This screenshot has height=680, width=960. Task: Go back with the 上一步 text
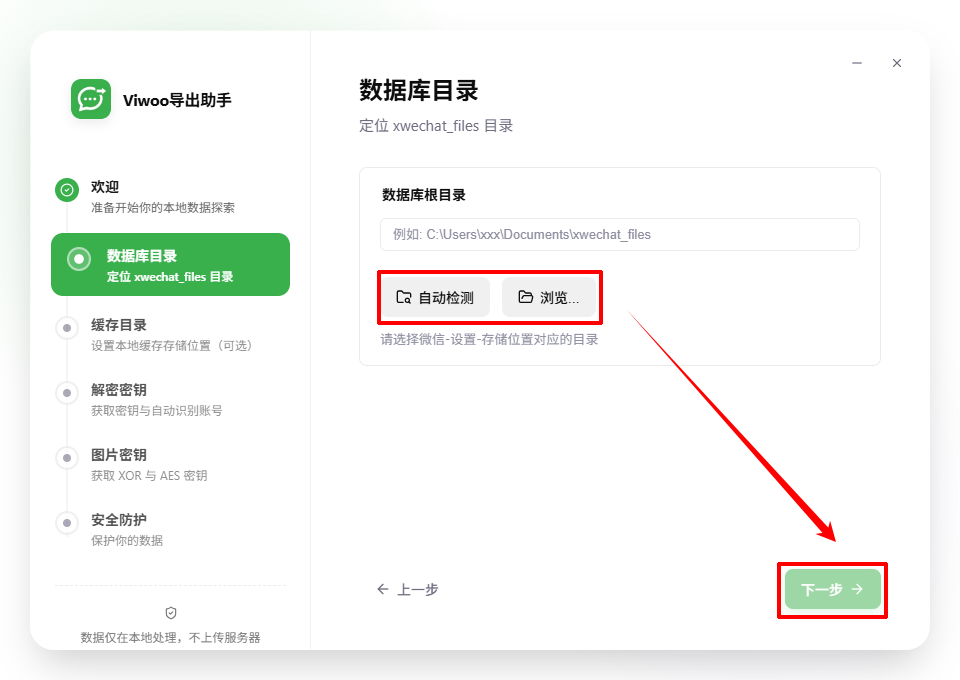click(x=418, y=589)
